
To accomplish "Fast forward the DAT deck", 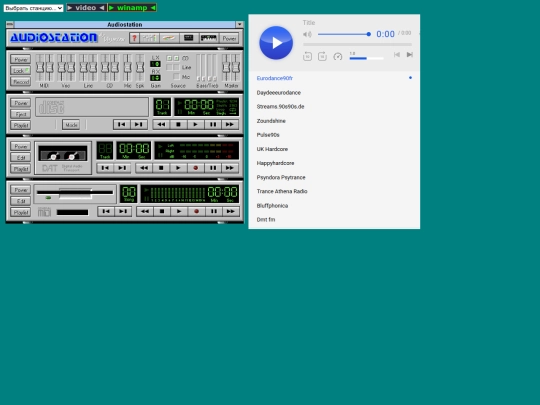I will click(230, 168).
